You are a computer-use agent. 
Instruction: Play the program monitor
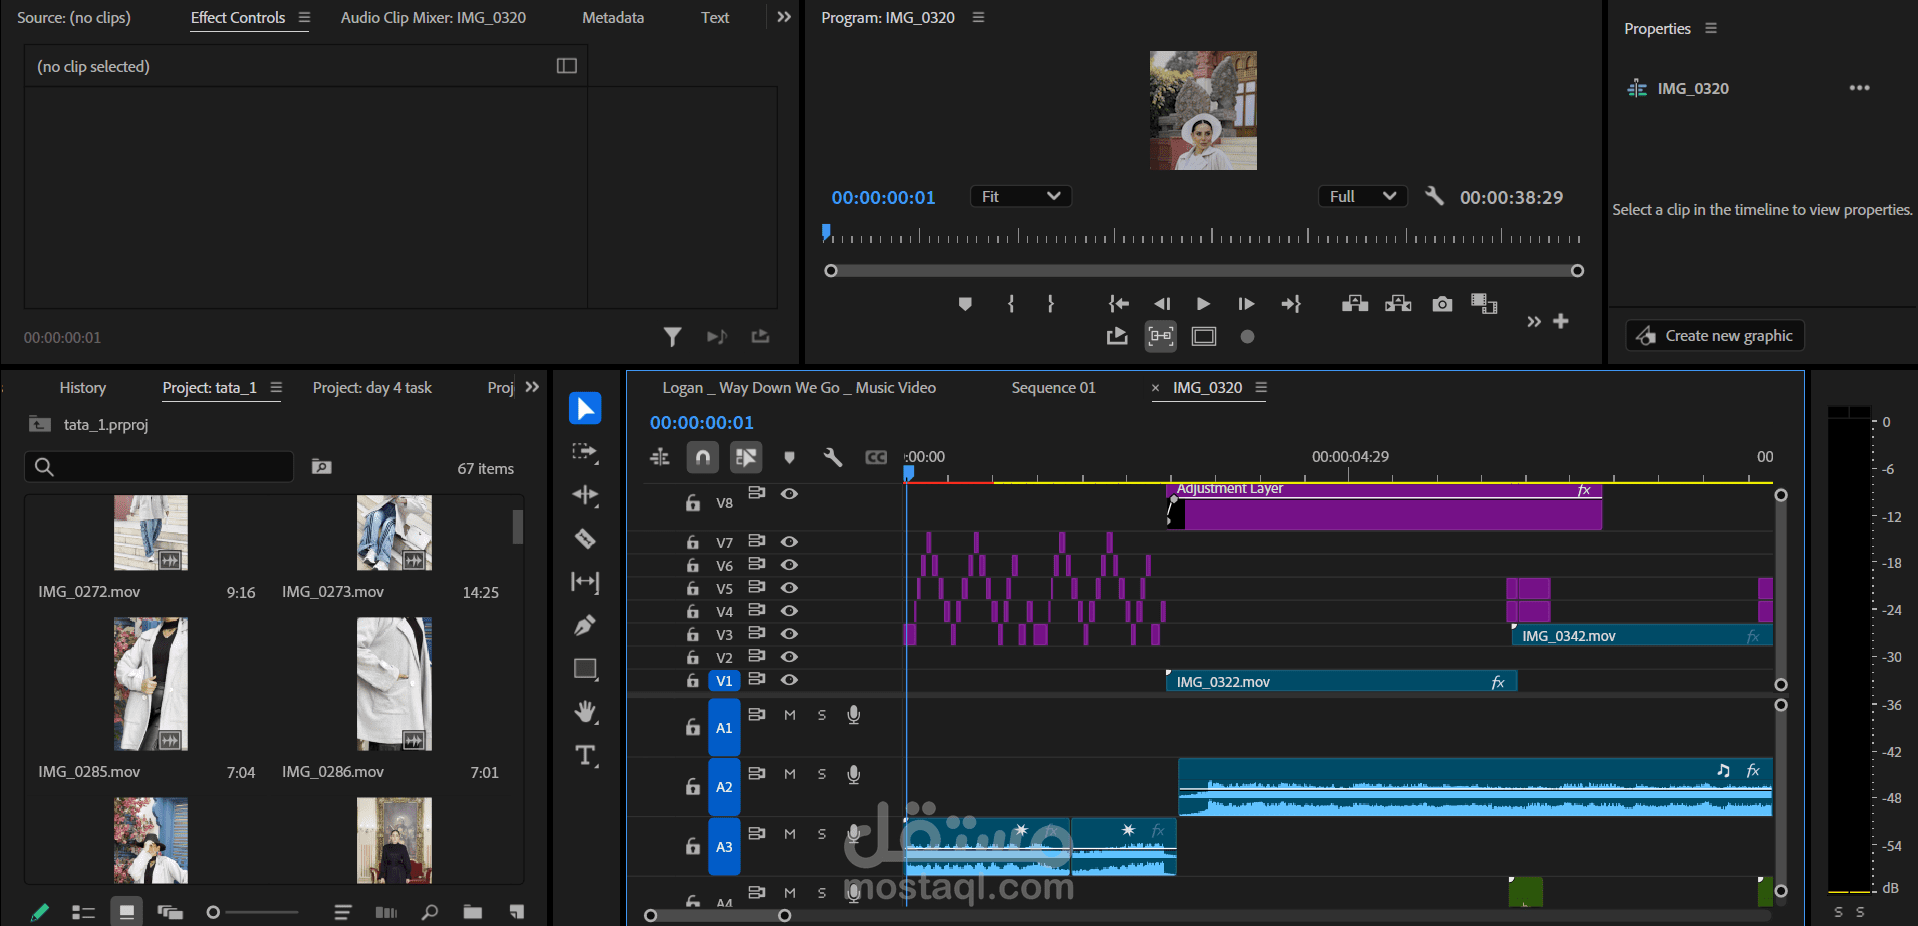pyautogui.click(x=1203, y=304)
